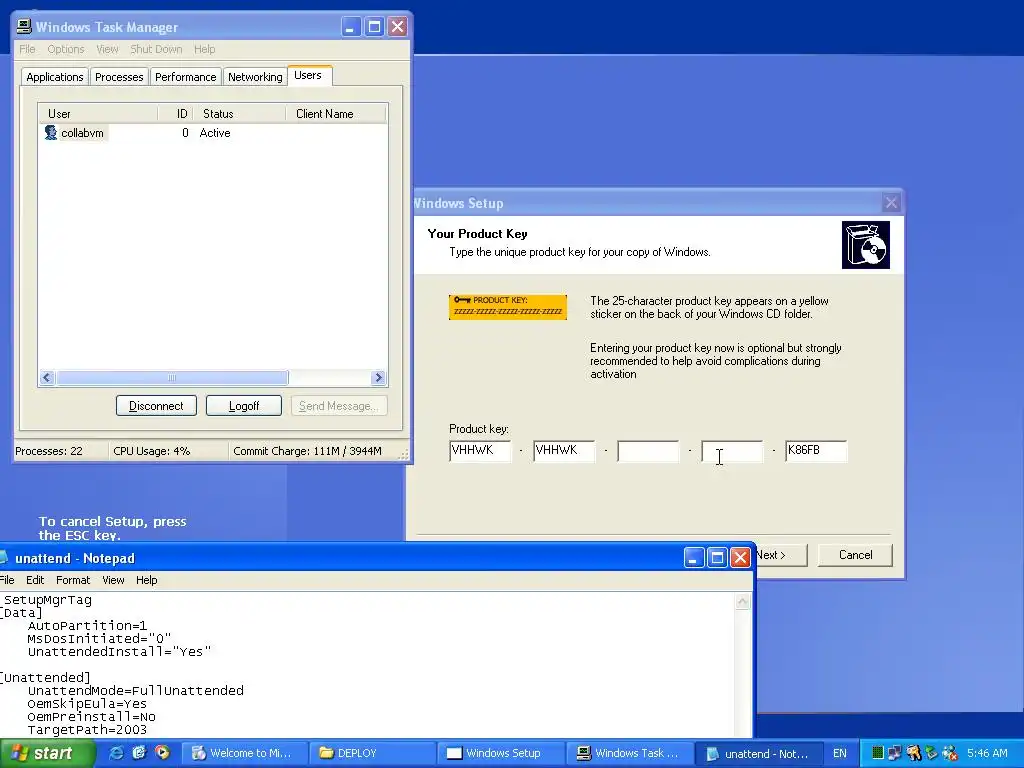Sort by User column header
This screenshot has height=768, width=1024.
coord(98,114)
